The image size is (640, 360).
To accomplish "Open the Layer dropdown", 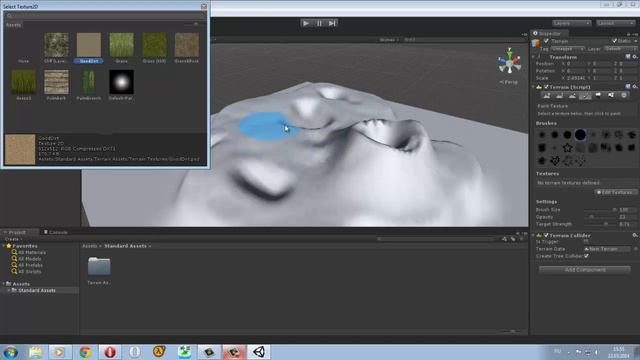I will click(x=620, y=49).
